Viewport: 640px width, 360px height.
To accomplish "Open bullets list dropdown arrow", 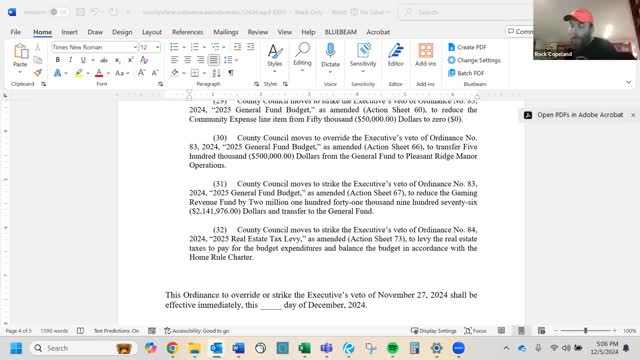I will point(184,47).
